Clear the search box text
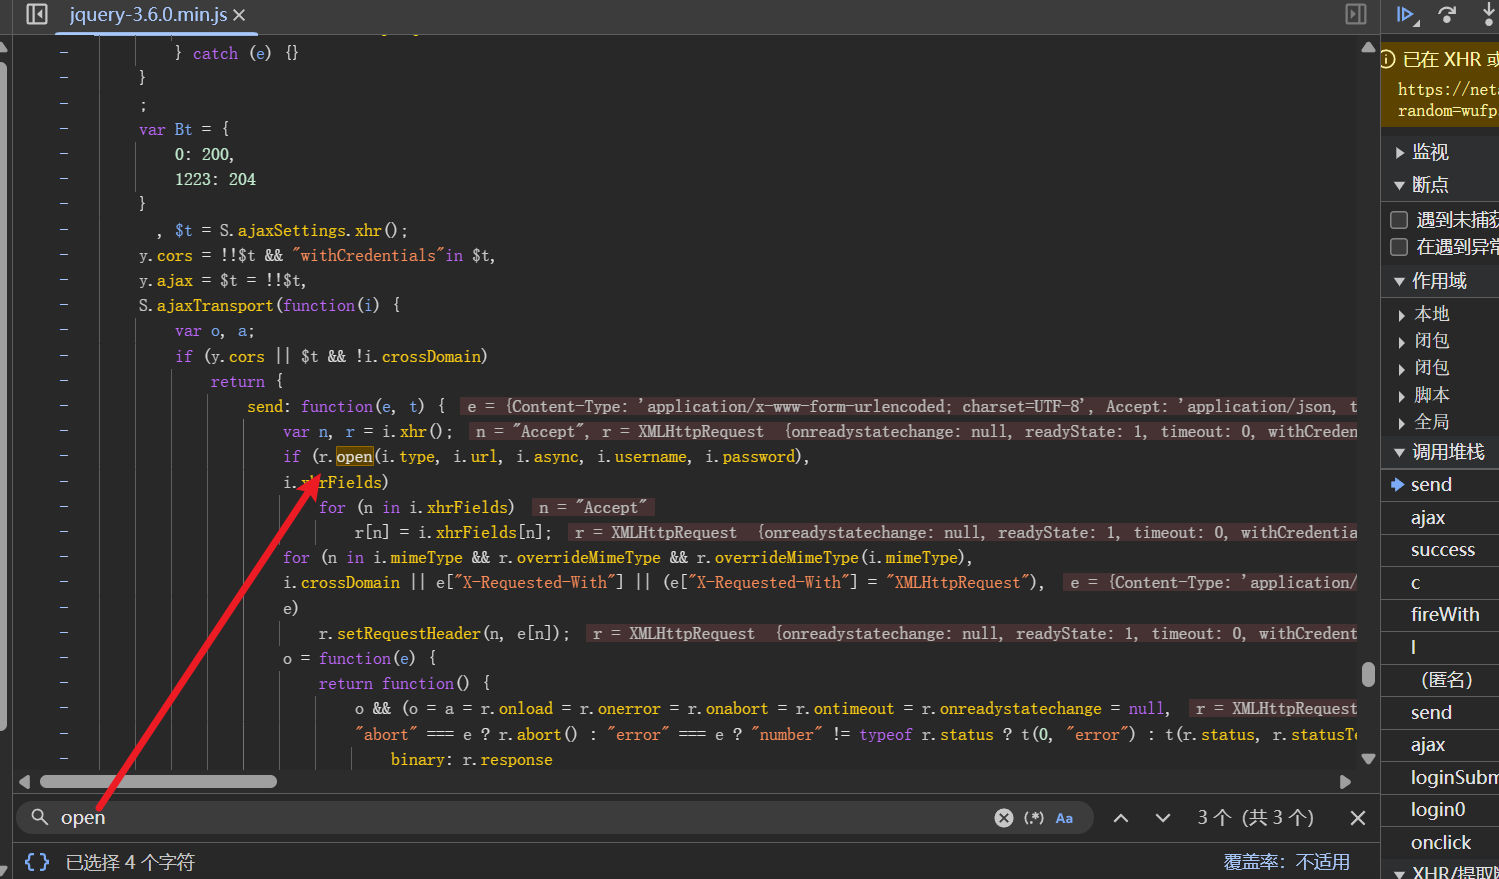 click(1004, 818)
